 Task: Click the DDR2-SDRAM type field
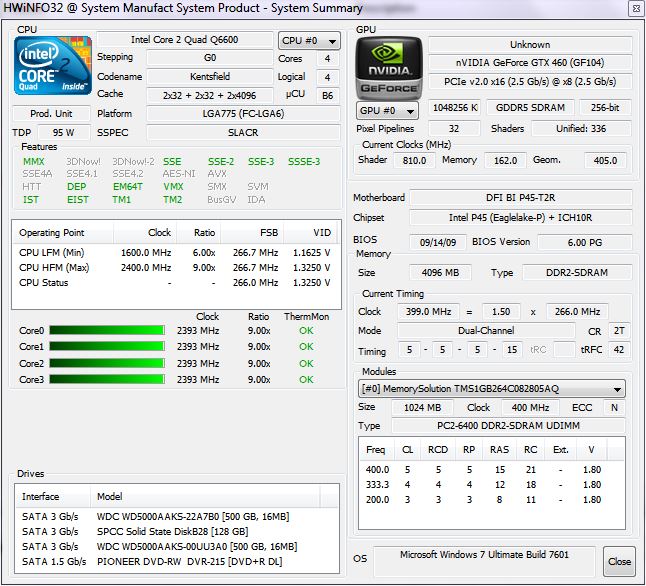[577, 272]
